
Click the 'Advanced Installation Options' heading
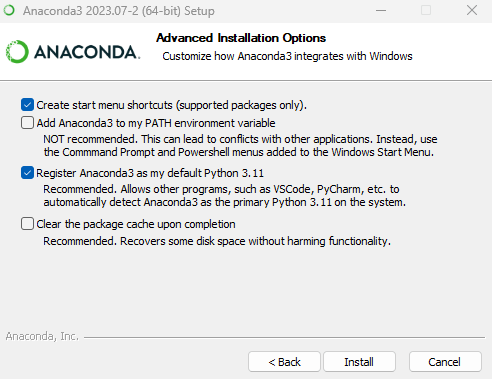pos(241,38)
